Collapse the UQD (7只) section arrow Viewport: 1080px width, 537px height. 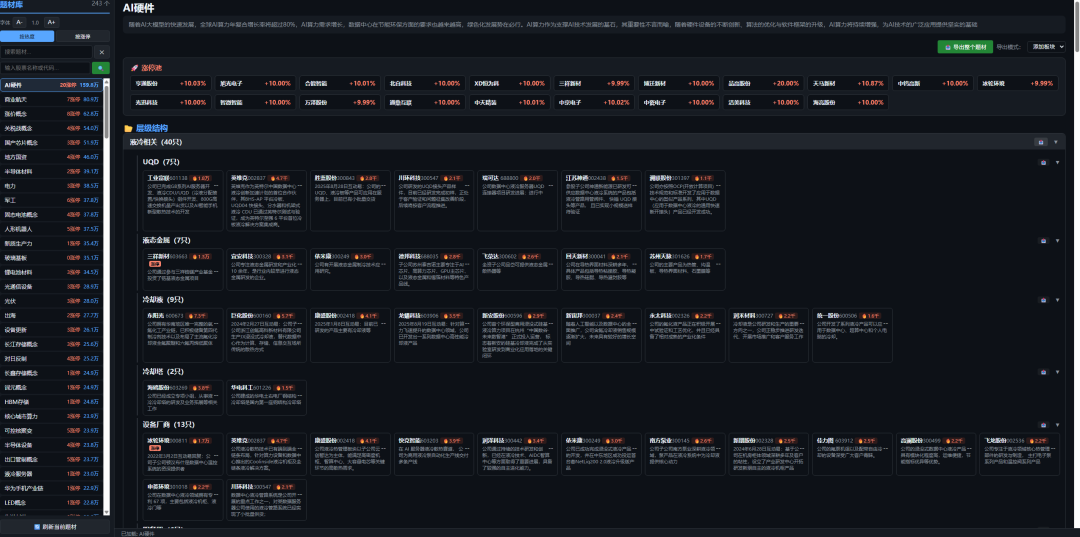pos(1058,162)
